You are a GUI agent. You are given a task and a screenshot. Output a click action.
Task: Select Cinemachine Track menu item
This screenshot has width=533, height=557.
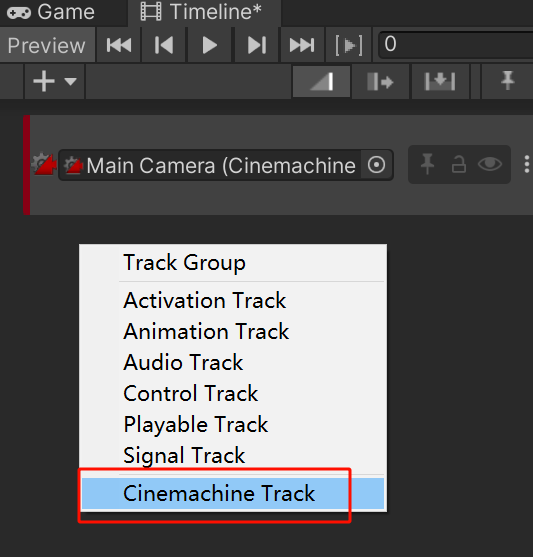coord(233,493)
